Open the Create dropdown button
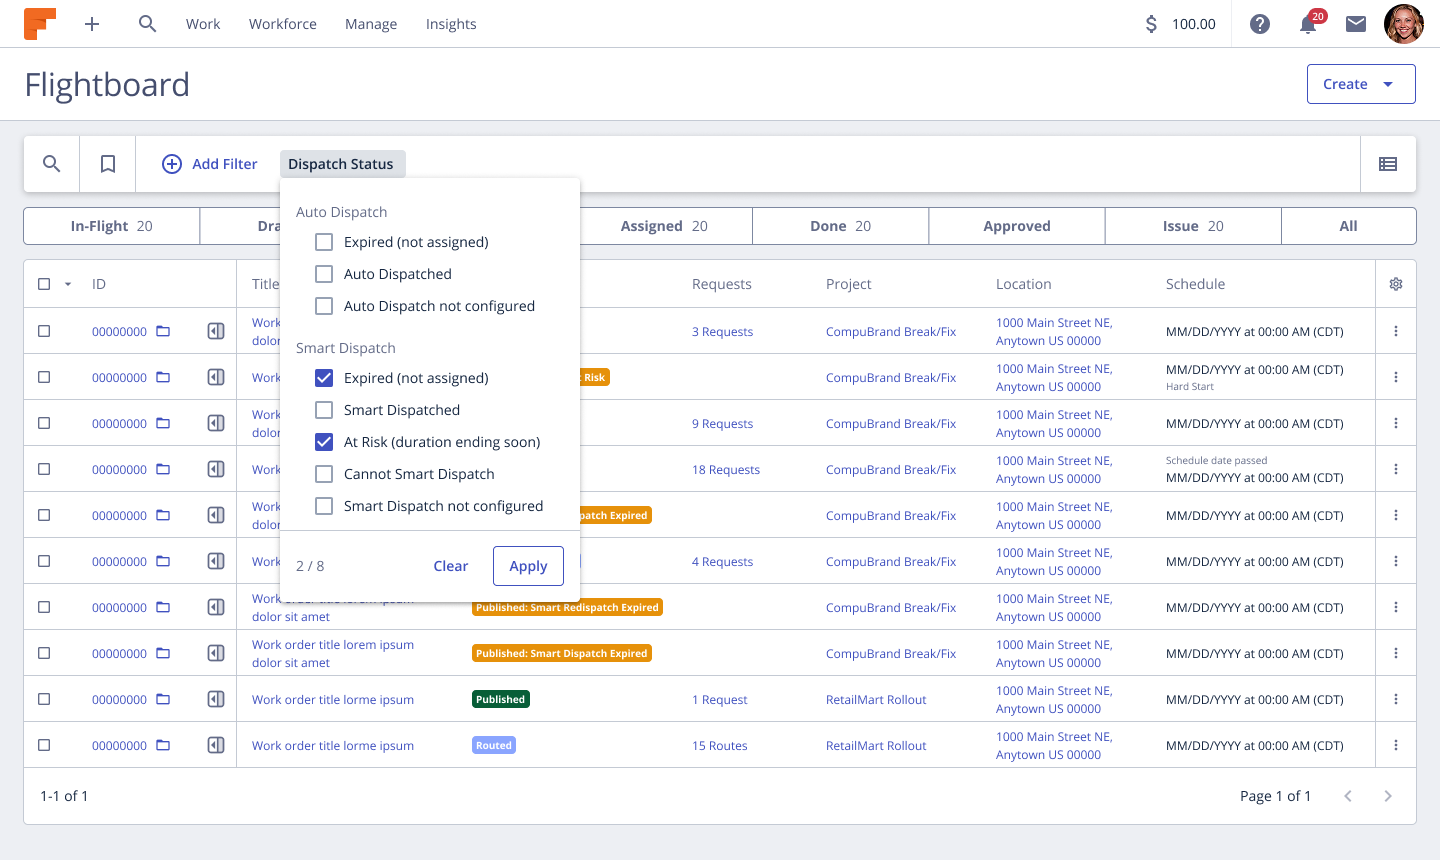Viewport: 1440px width, 860px height. [x=1361, y=84]
